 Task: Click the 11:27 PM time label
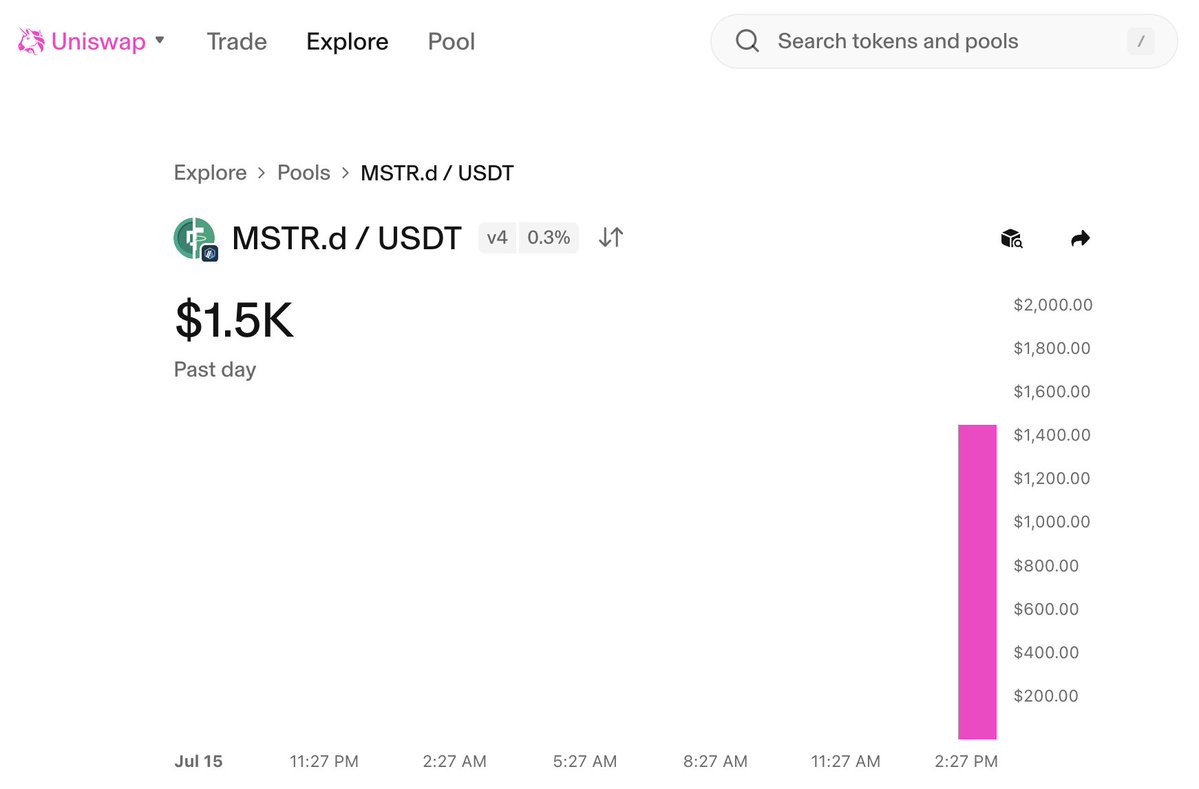tap(324, 761)
